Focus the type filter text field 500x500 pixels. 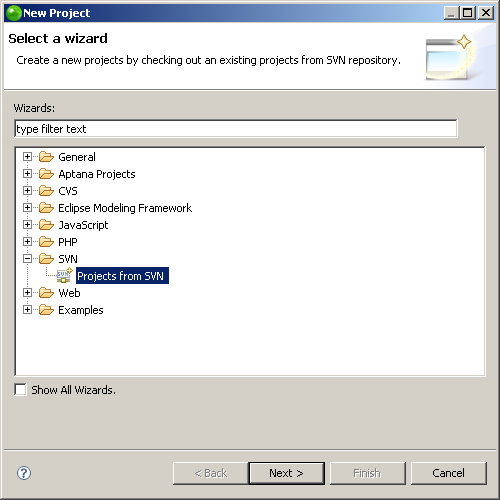236,129
